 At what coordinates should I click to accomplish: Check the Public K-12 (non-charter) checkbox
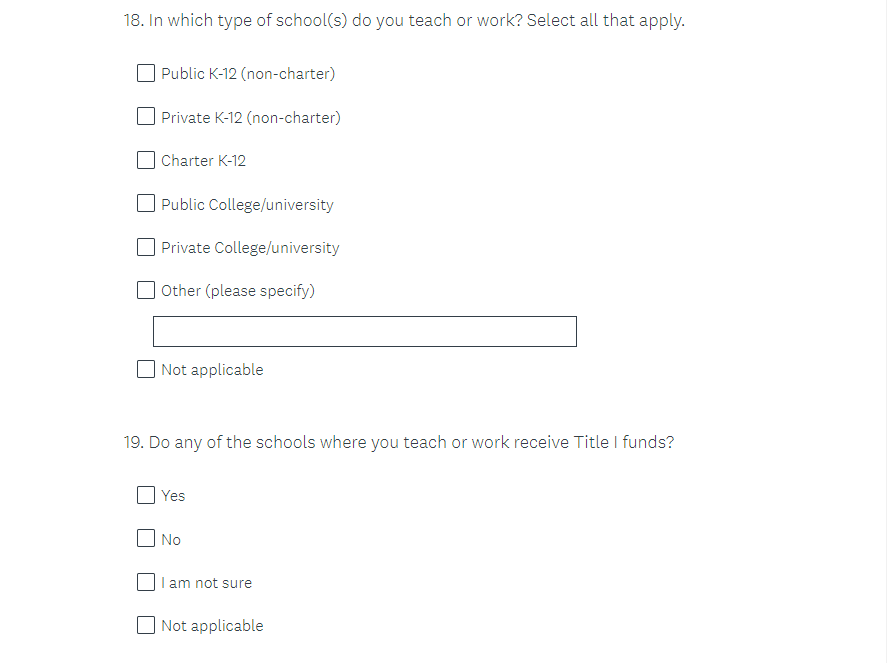point(146,73)
